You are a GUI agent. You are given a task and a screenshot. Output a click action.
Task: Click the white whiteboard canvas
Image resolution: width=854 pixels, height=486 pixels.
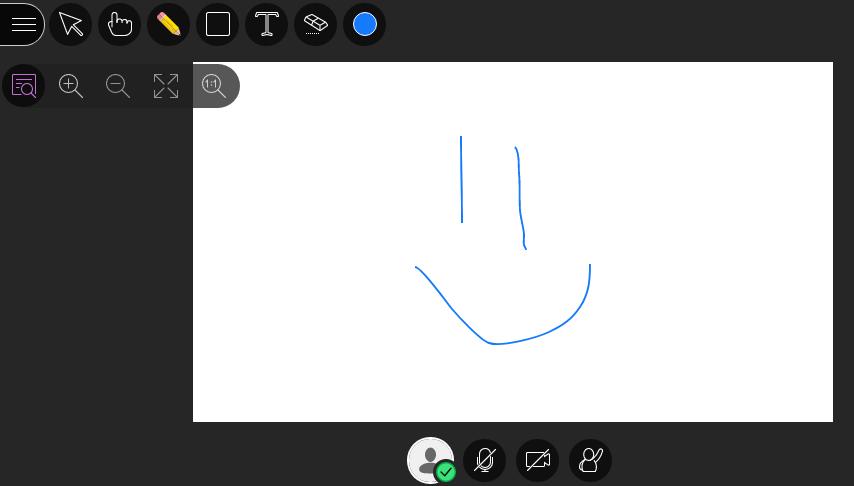tap(513, 242)
